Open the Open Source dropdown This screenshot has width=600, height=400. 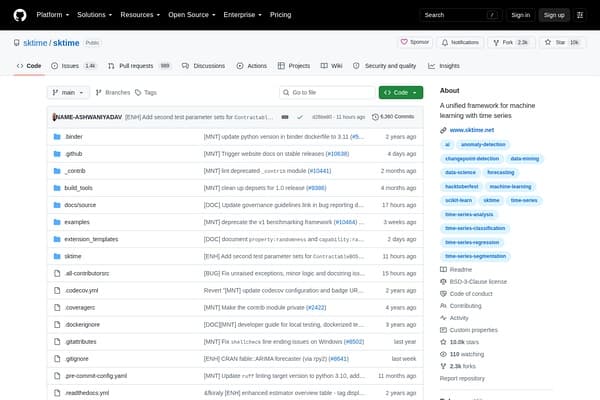[x=192, y=15]
